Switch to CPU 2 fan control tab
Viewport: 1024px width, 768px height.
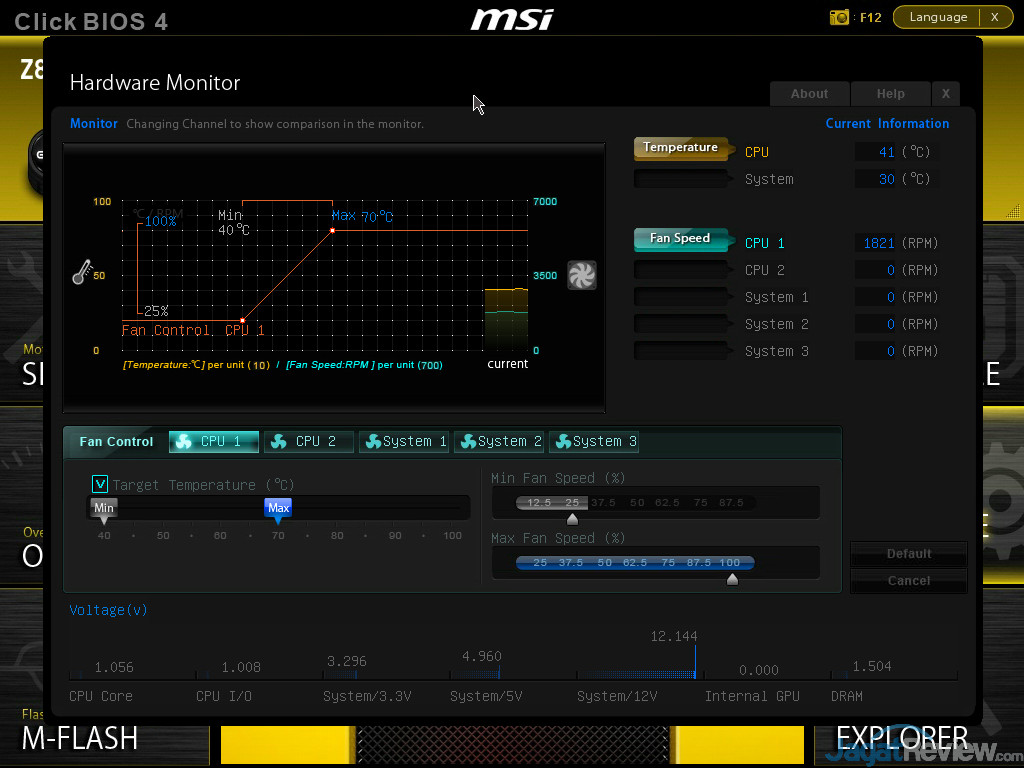[309, 441]
